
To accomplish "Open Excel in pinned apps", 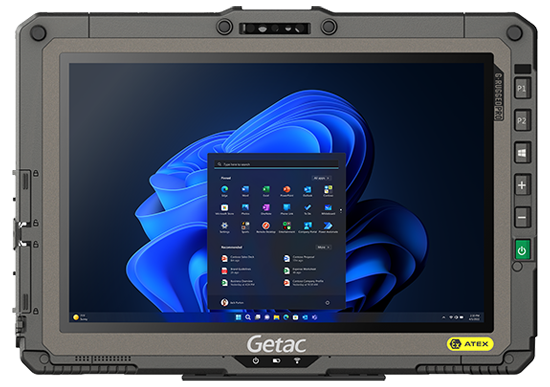I will point(266,190).
